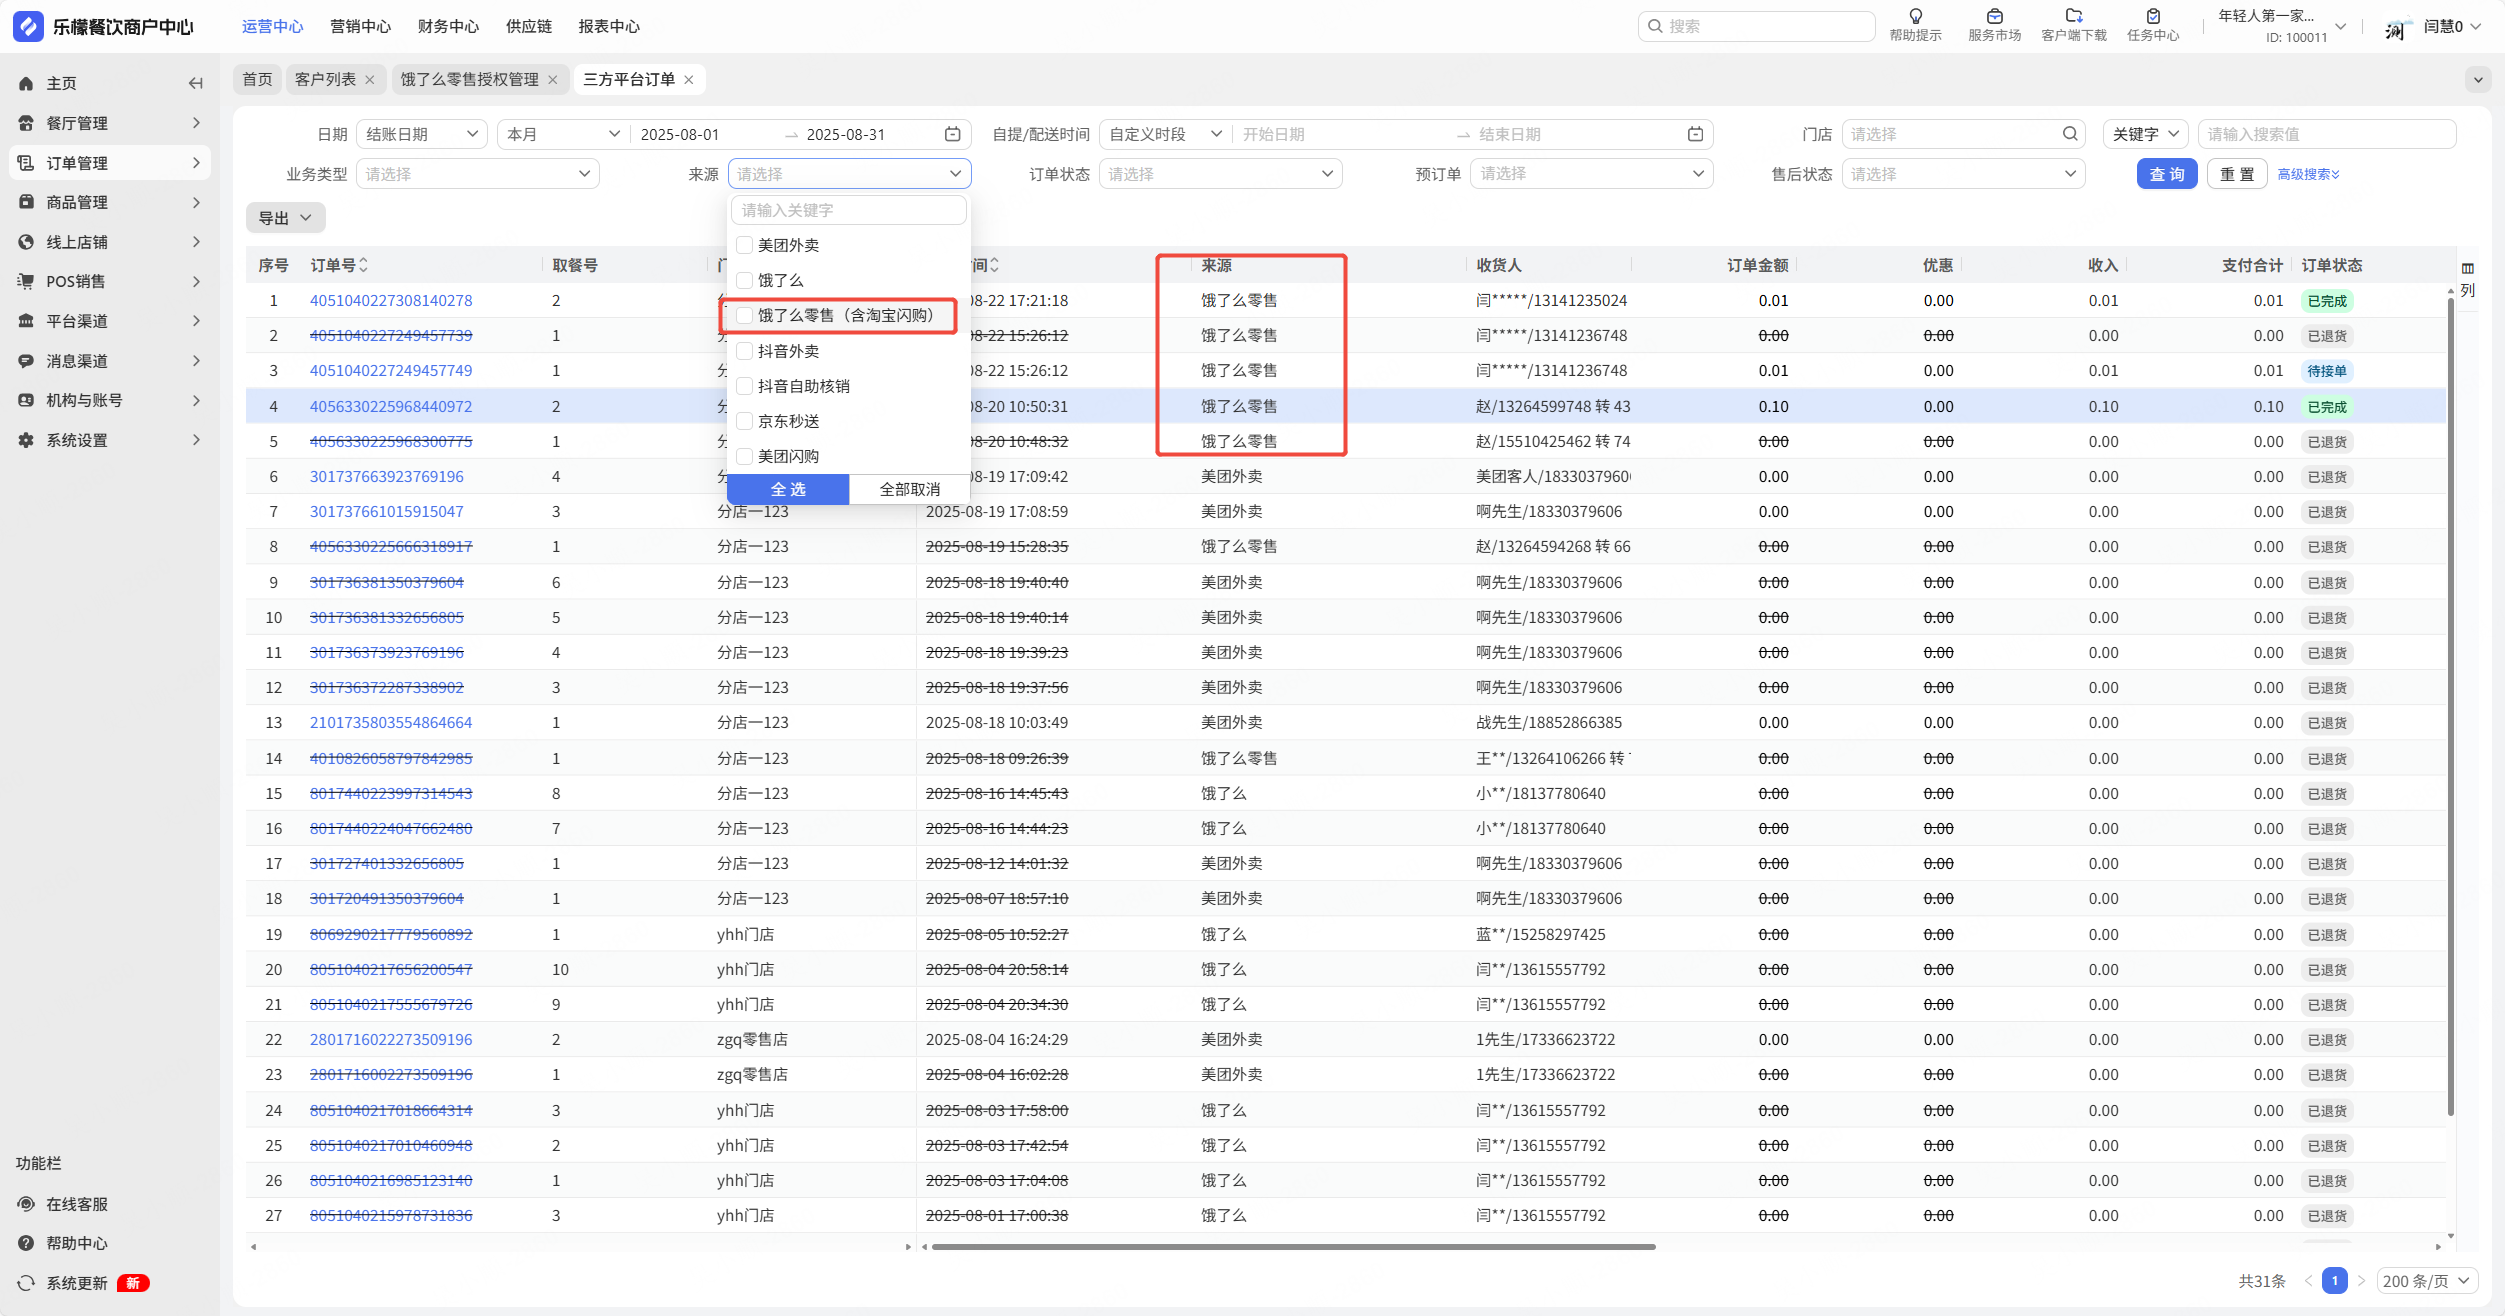Click the 系统更新 refresh icon
Image resolution: width=2505 pixels, height=1316 pixels.
(x=26, y=1283)
